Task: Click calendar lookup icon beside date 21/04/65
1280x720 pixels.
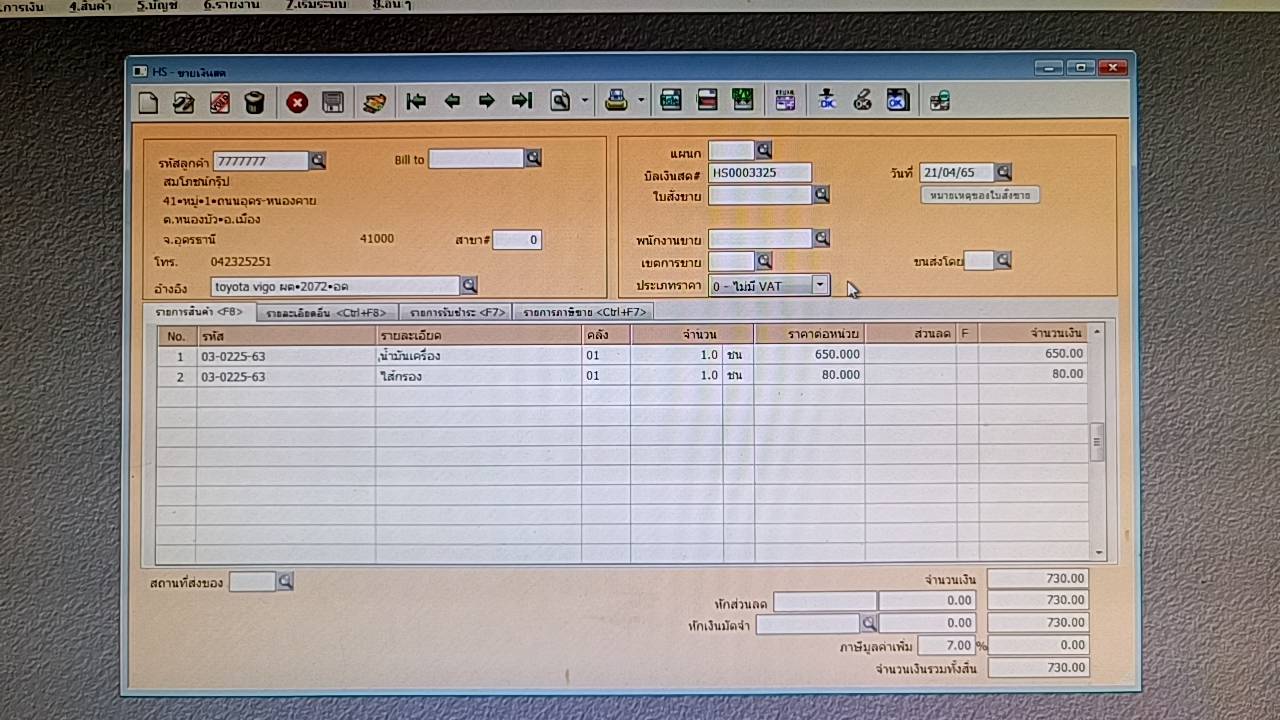Action: [1003, 172]
